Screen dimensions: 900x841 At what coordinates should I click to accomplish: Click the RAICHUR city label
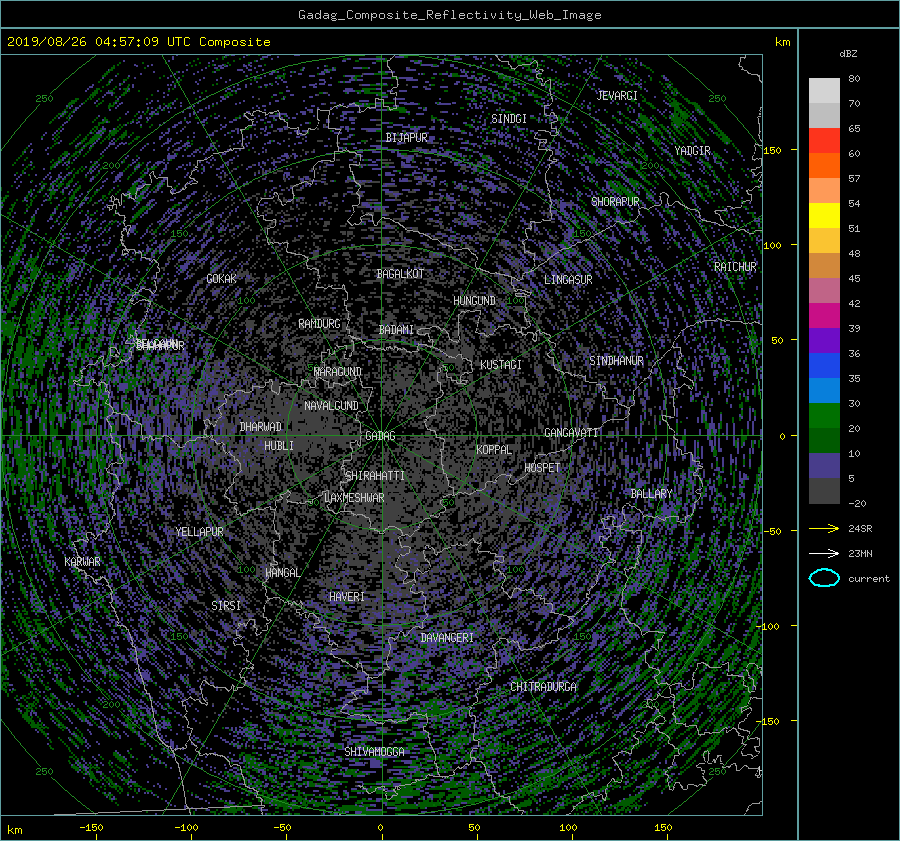(x=735, y=267)
